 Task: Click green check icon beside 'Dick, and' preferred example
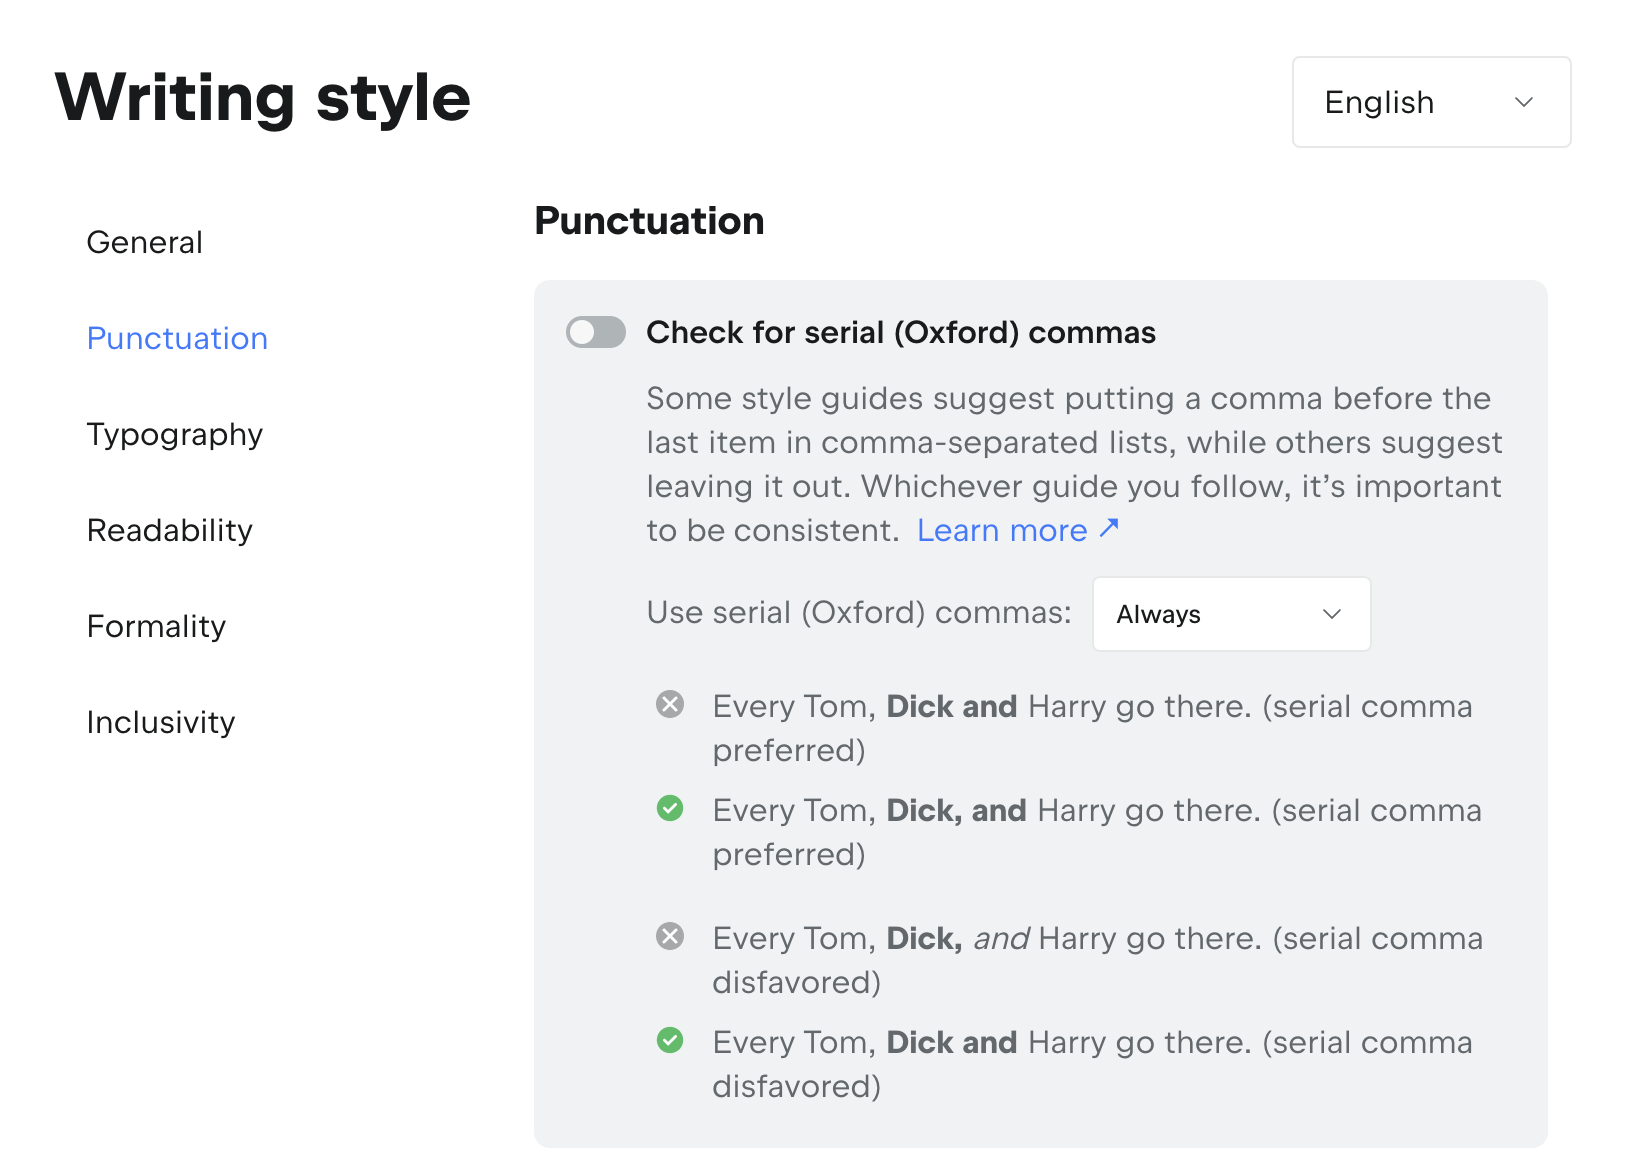(x=670, y=808)
